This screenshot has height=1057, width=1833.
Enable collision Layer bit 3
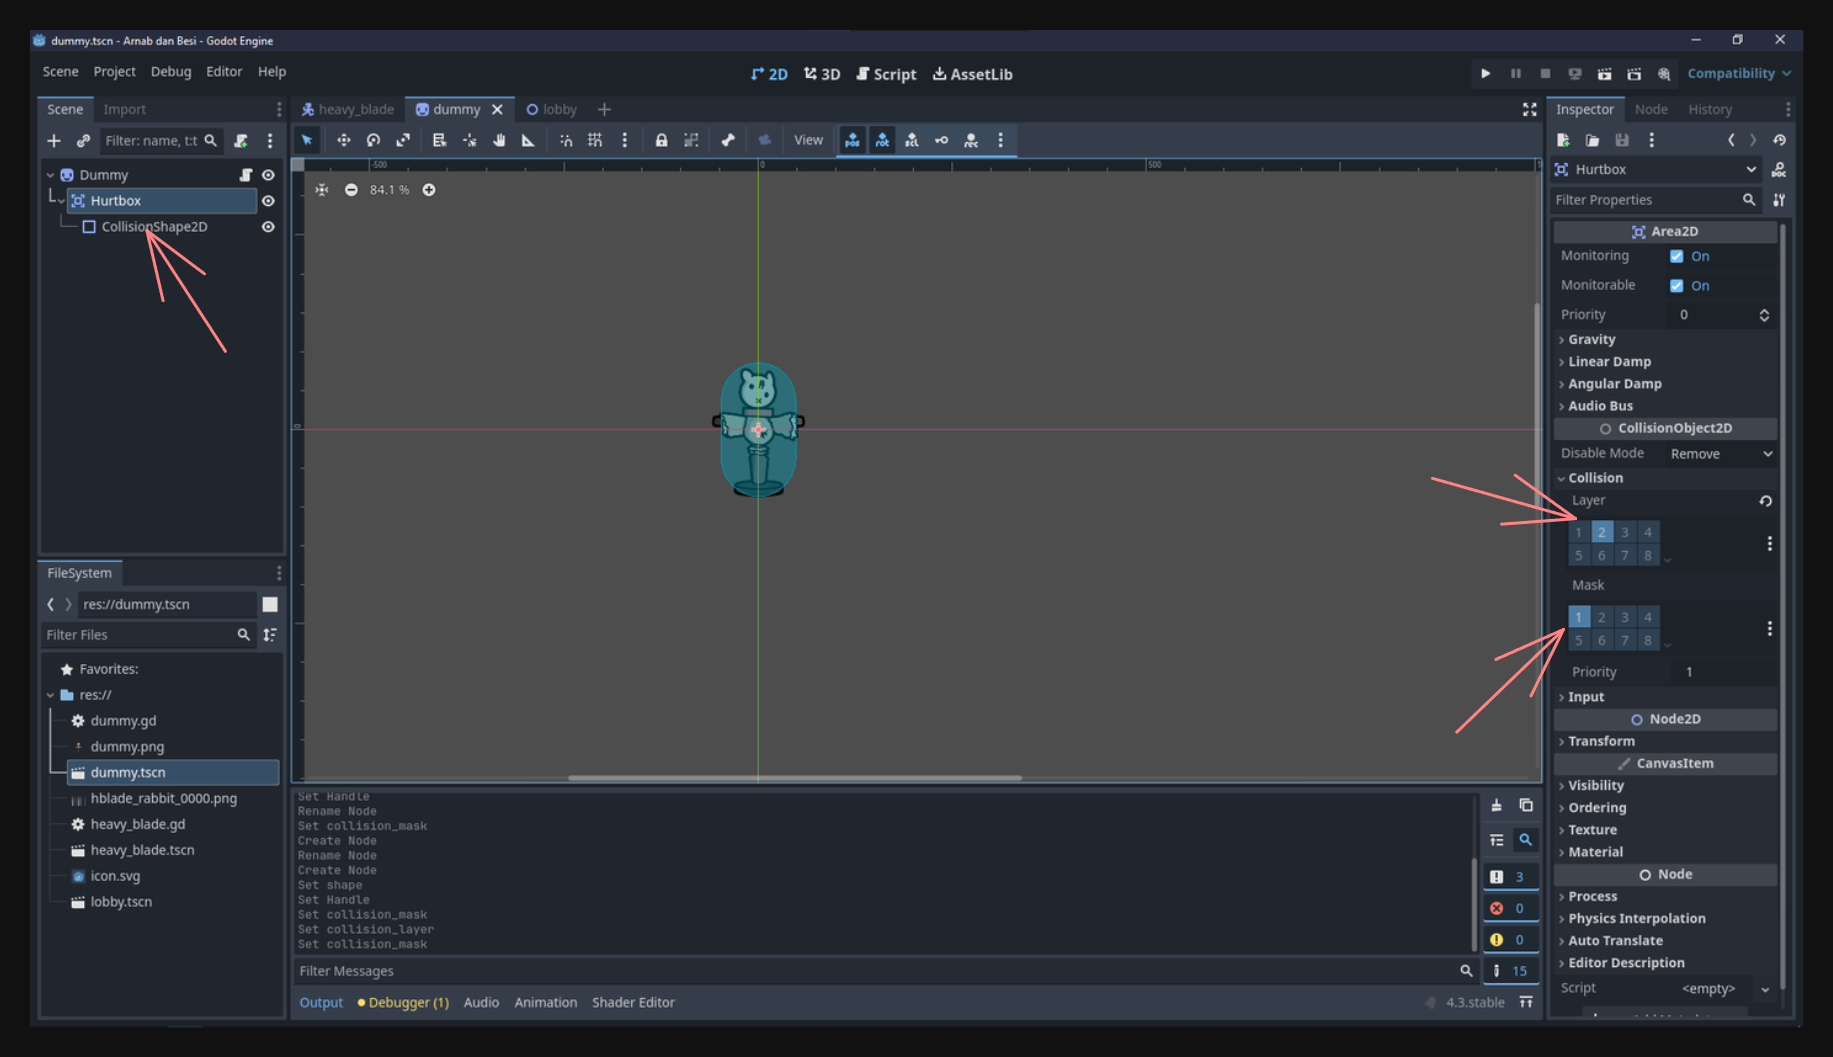point(1625,532)
